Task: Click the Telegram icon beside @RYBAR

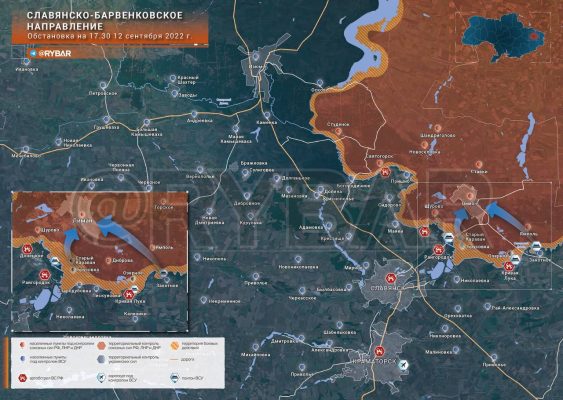Action: tap(33, 54)
